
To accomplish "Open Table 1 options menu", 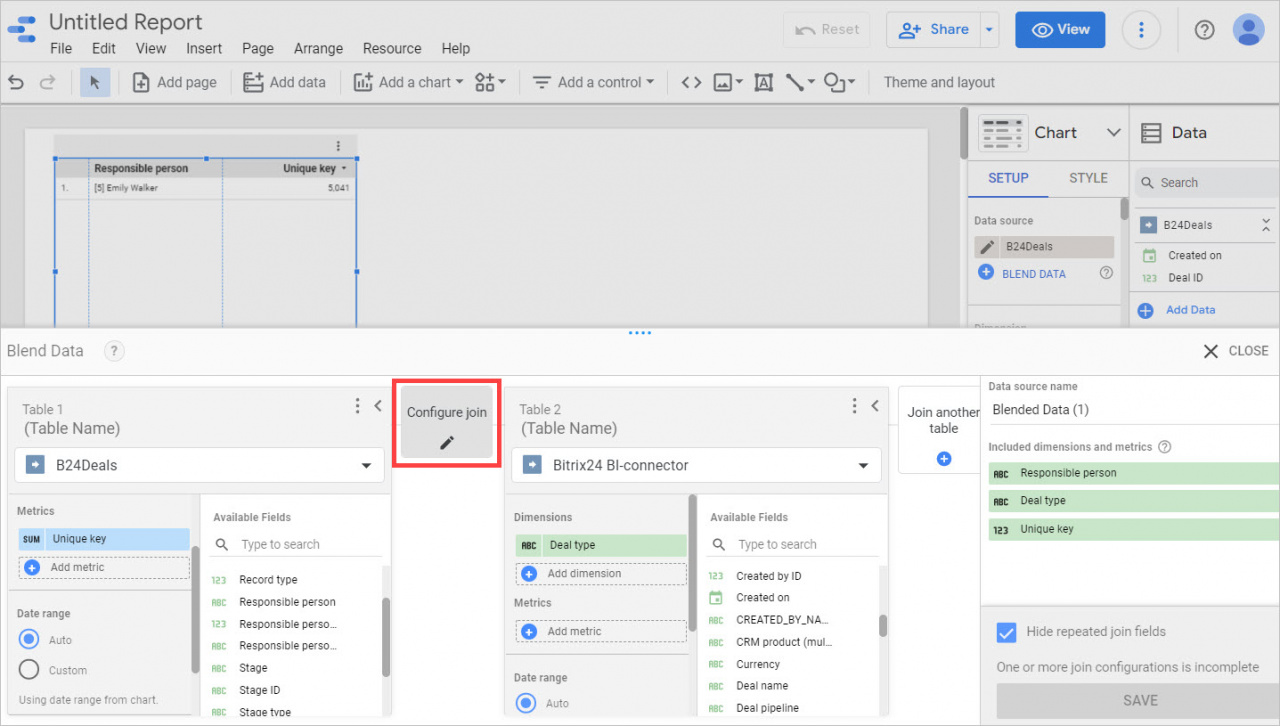I will pyautogui.click(x=357, y=406).
